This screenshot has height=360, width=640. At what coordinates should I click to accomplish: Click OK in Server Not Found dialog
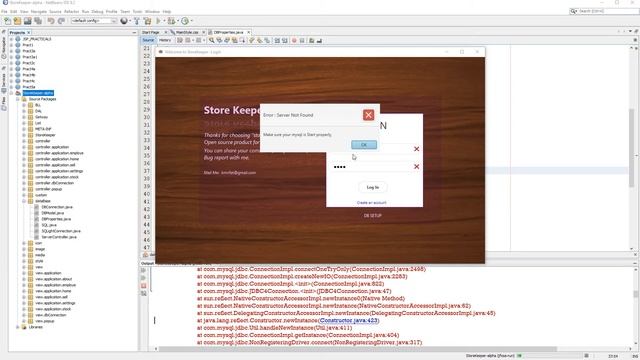click(364, 144)
